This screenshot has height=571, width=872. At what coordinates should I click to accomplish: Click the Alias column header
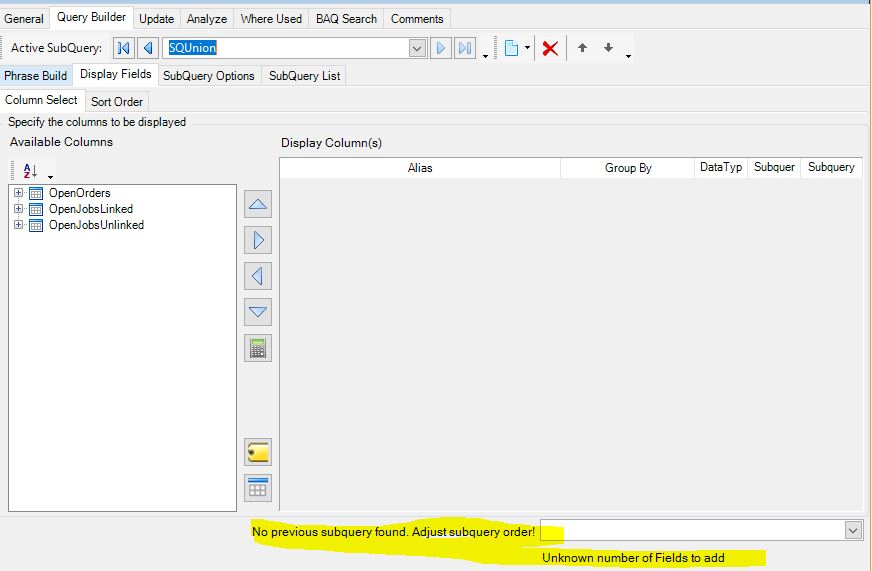[x=420, y=168]
